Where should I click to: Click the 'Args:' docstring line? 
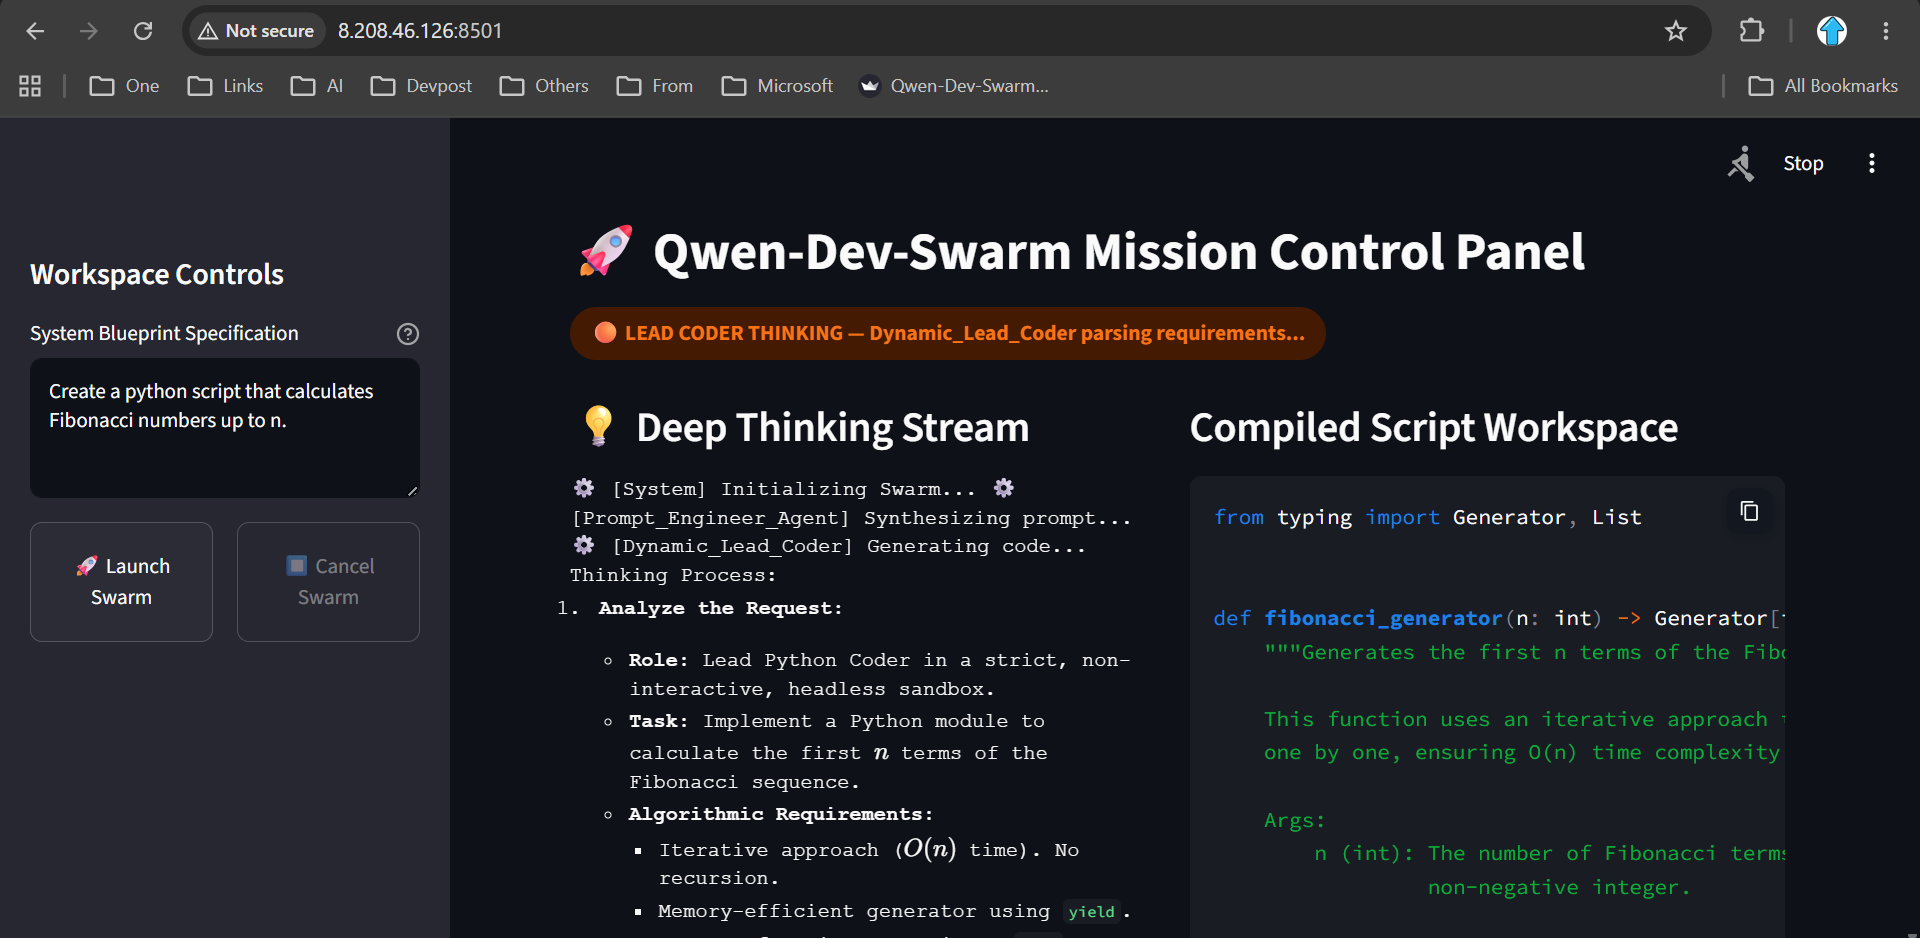1295,820
